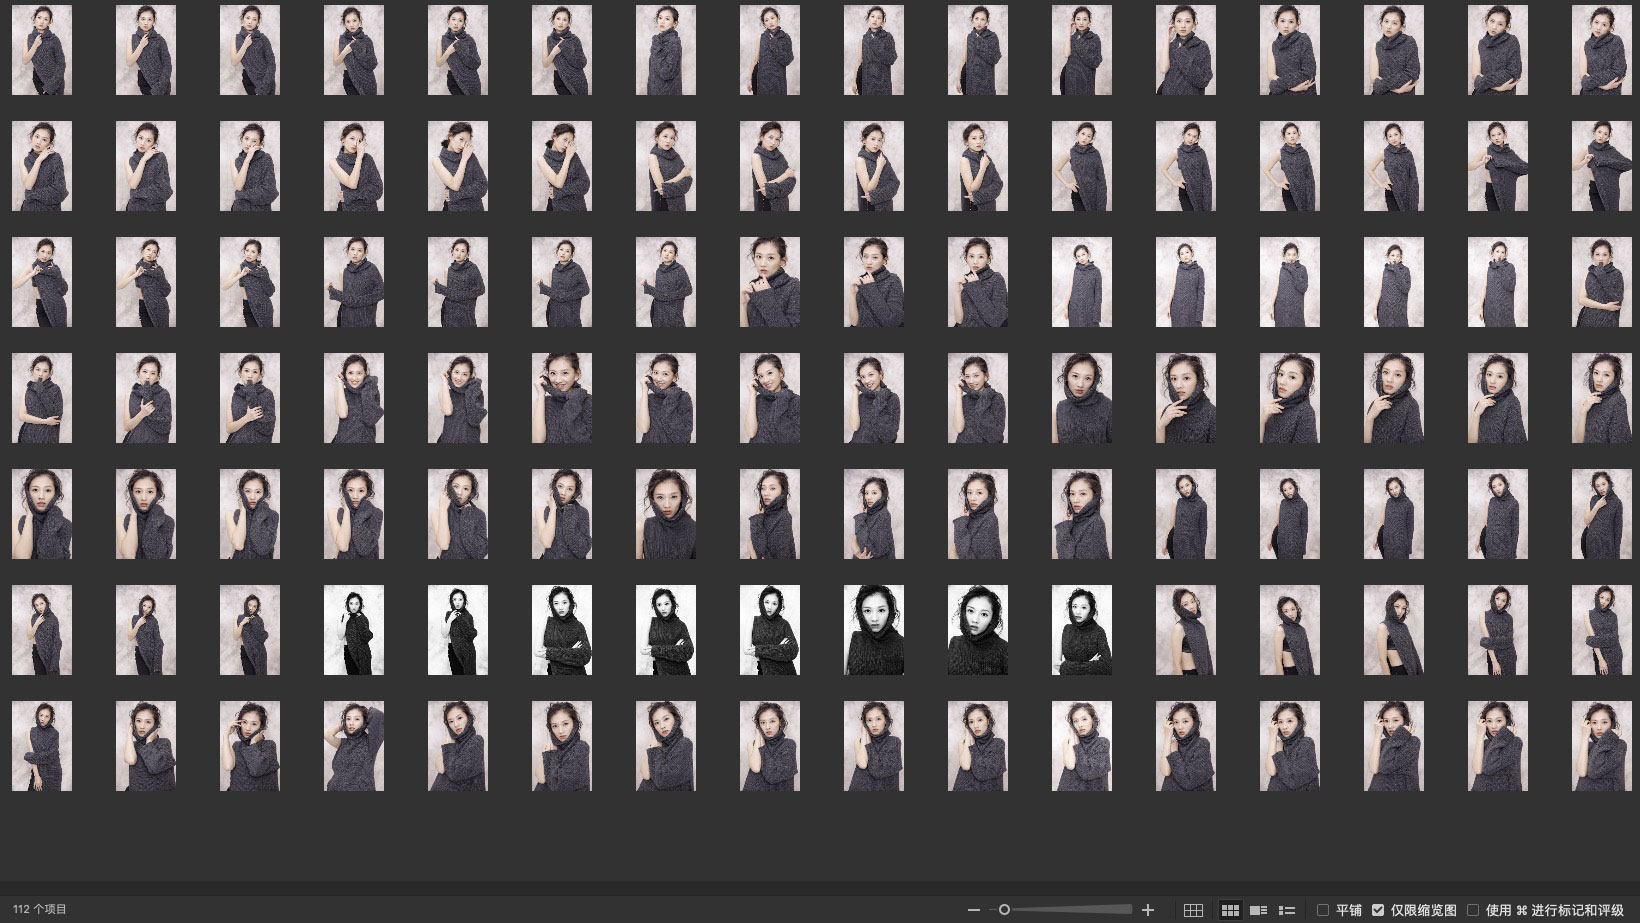Screen dimensions: 1640x923
Task: Select the last black-and-white portrait thumbnail
Action: coord(1081,630)
